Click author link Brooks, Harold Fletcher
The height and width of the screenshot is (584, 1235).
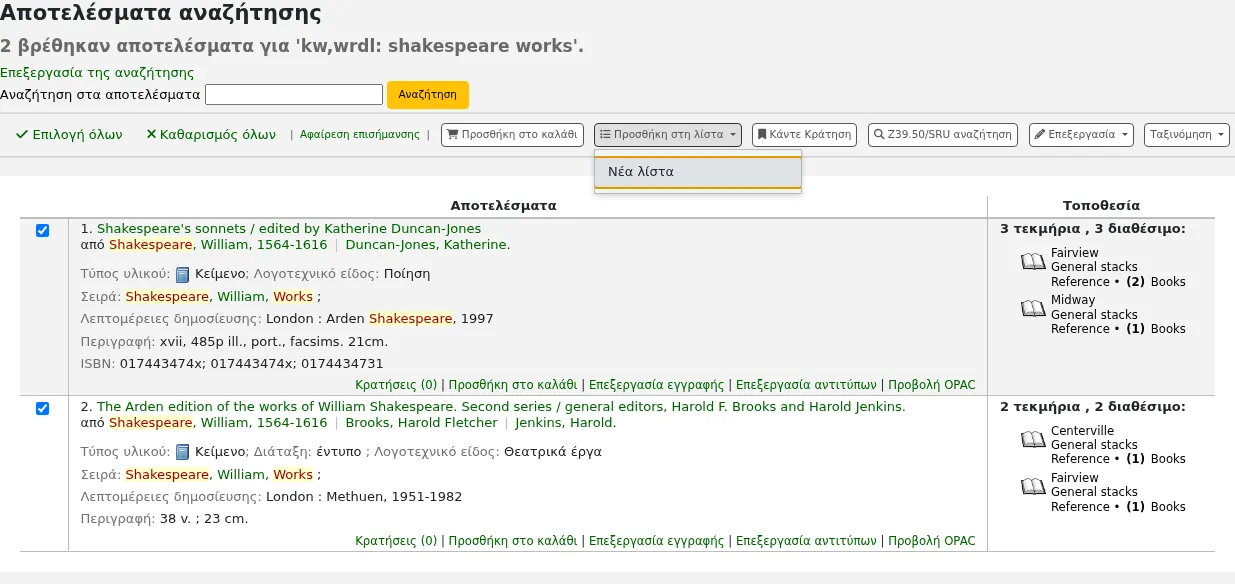coord(421,423)
